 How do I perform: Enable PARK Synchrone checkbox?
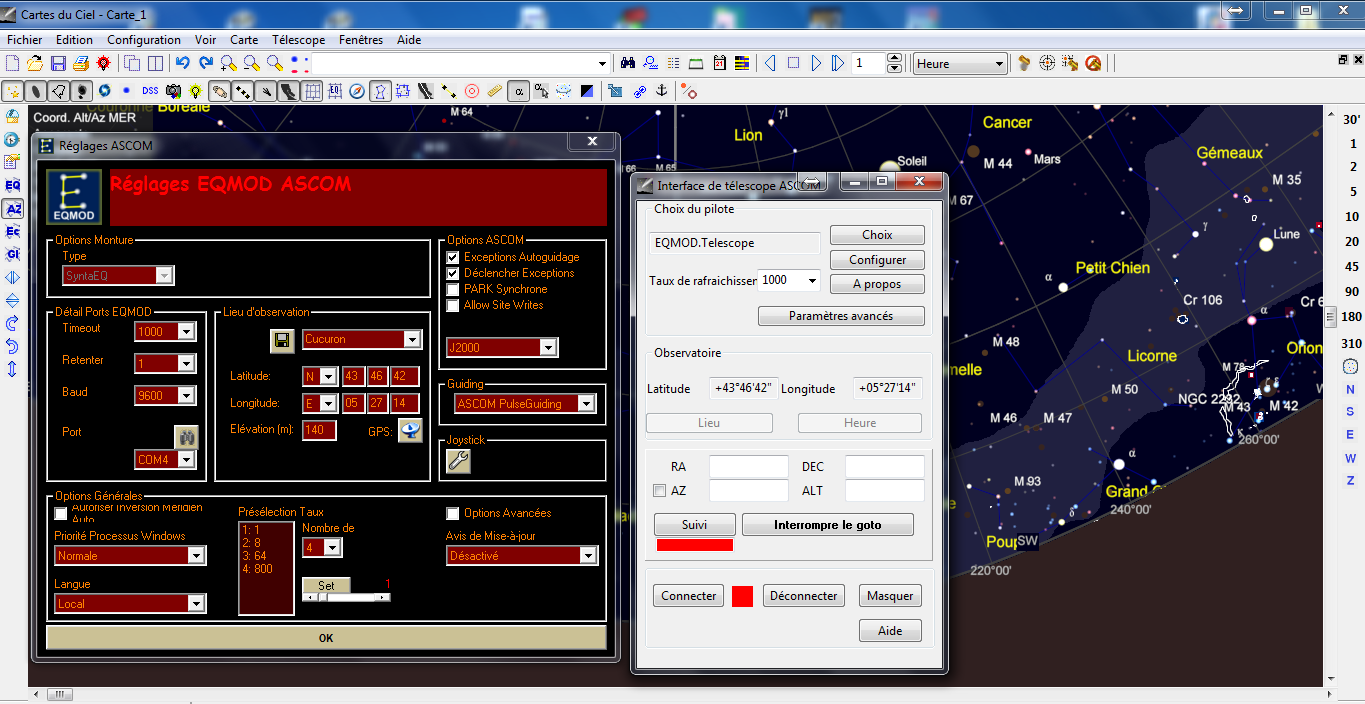point(453,289)
